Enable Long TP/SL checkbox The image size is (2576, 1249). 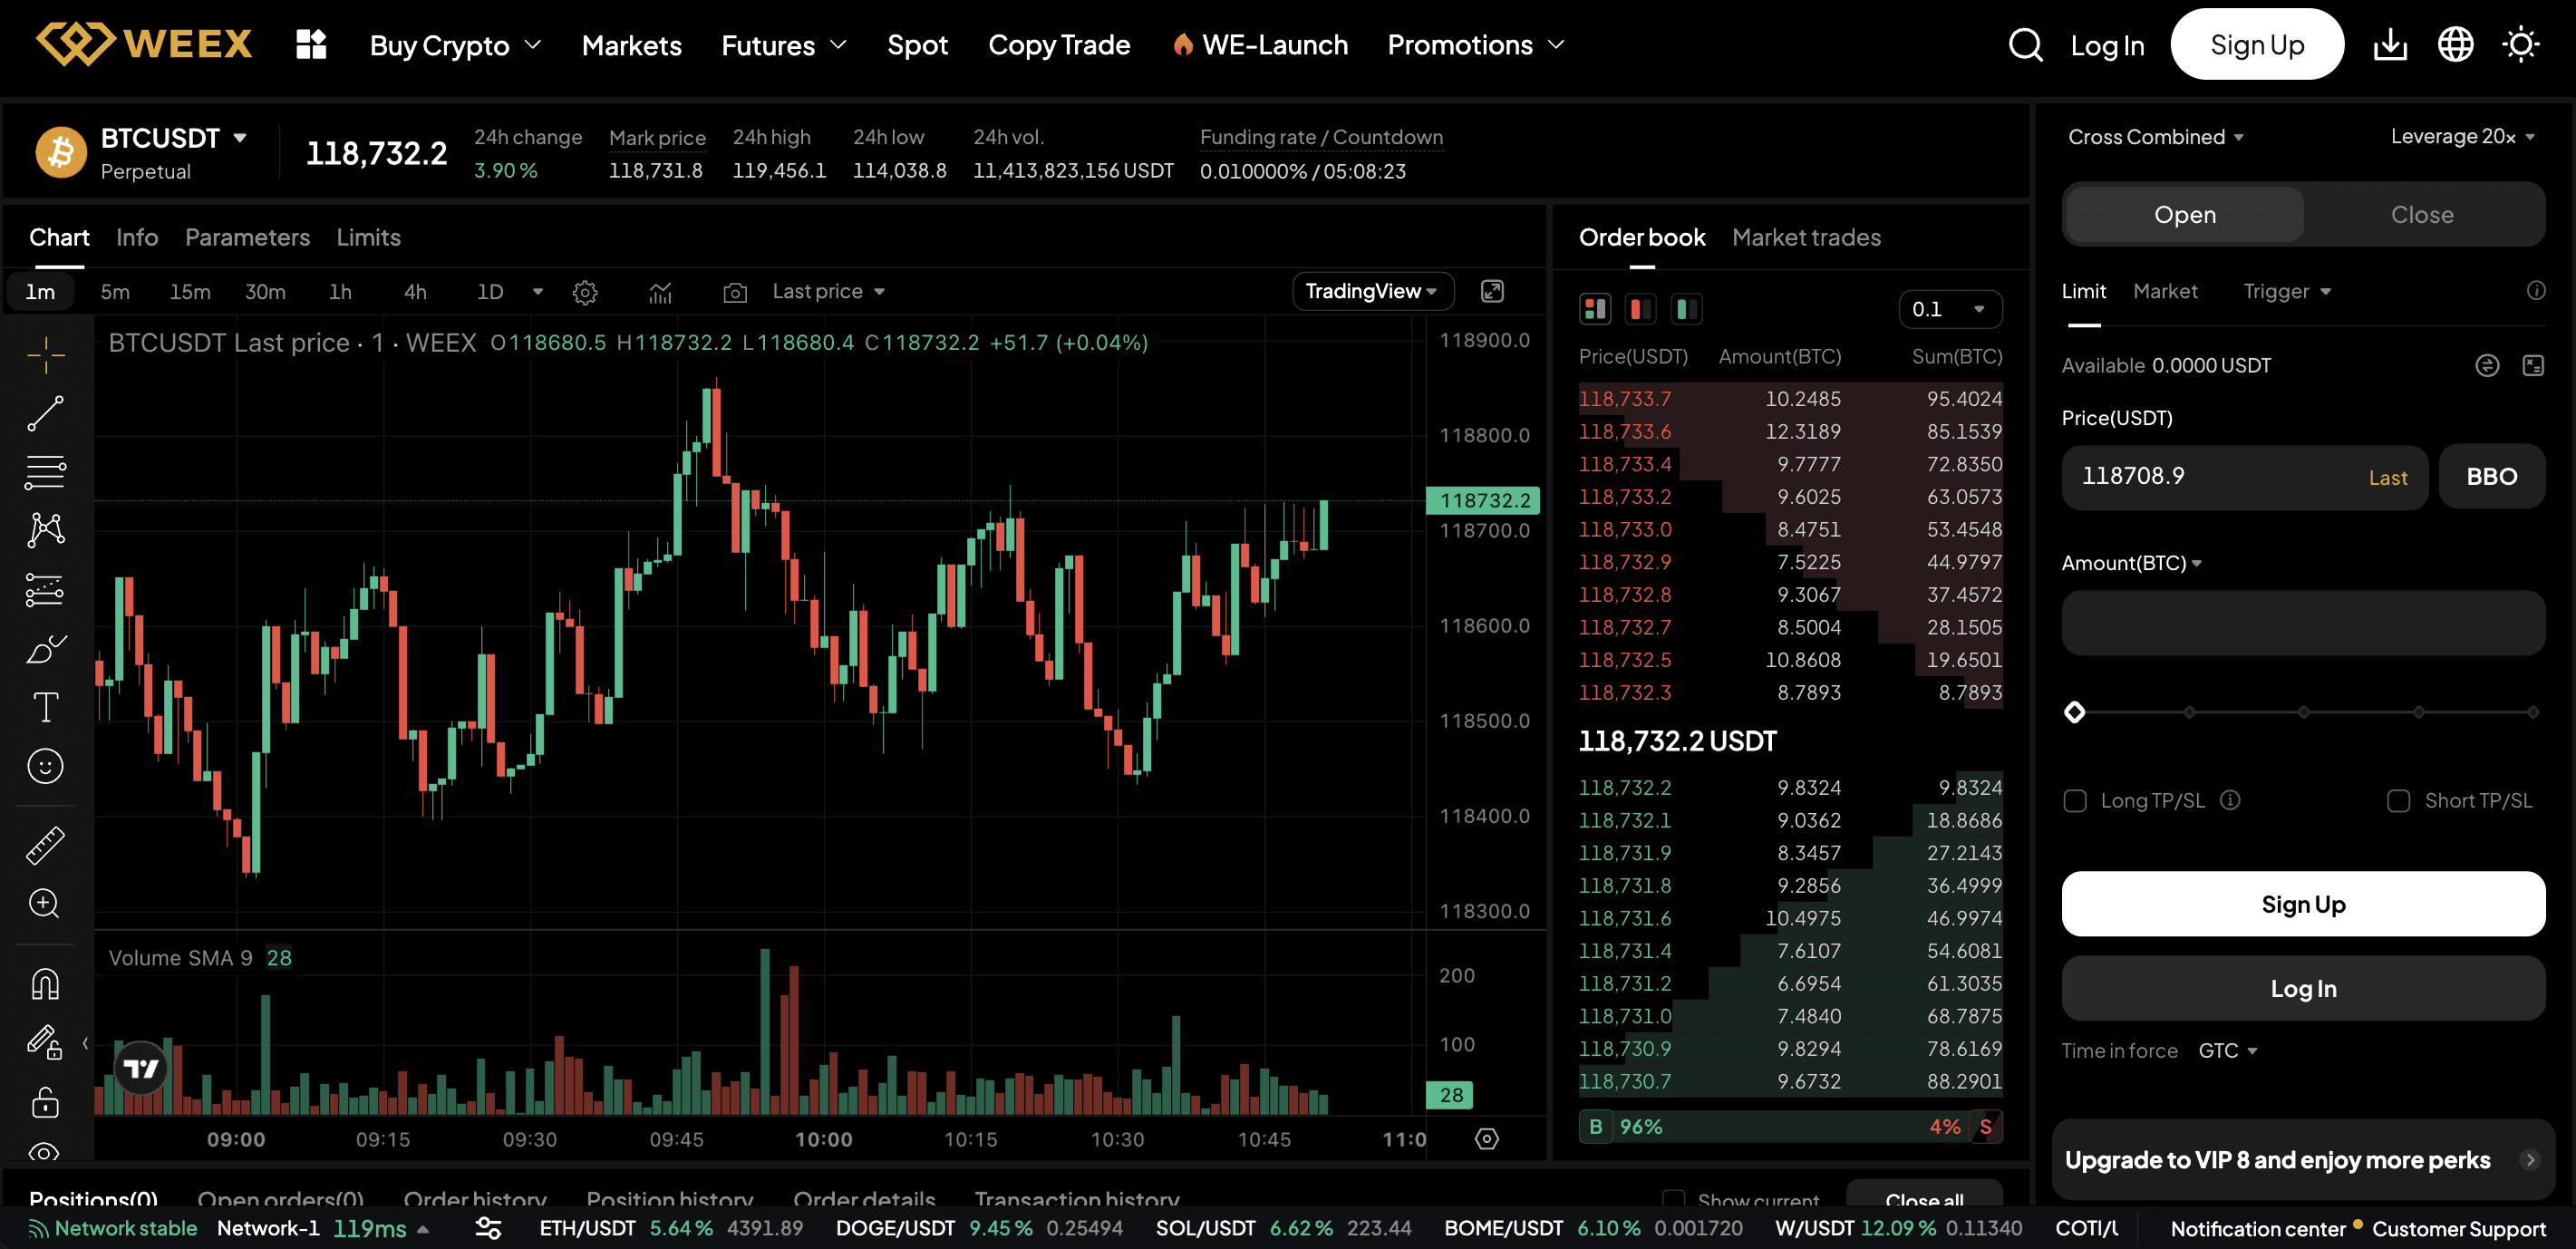click(x=2075, y=800)
